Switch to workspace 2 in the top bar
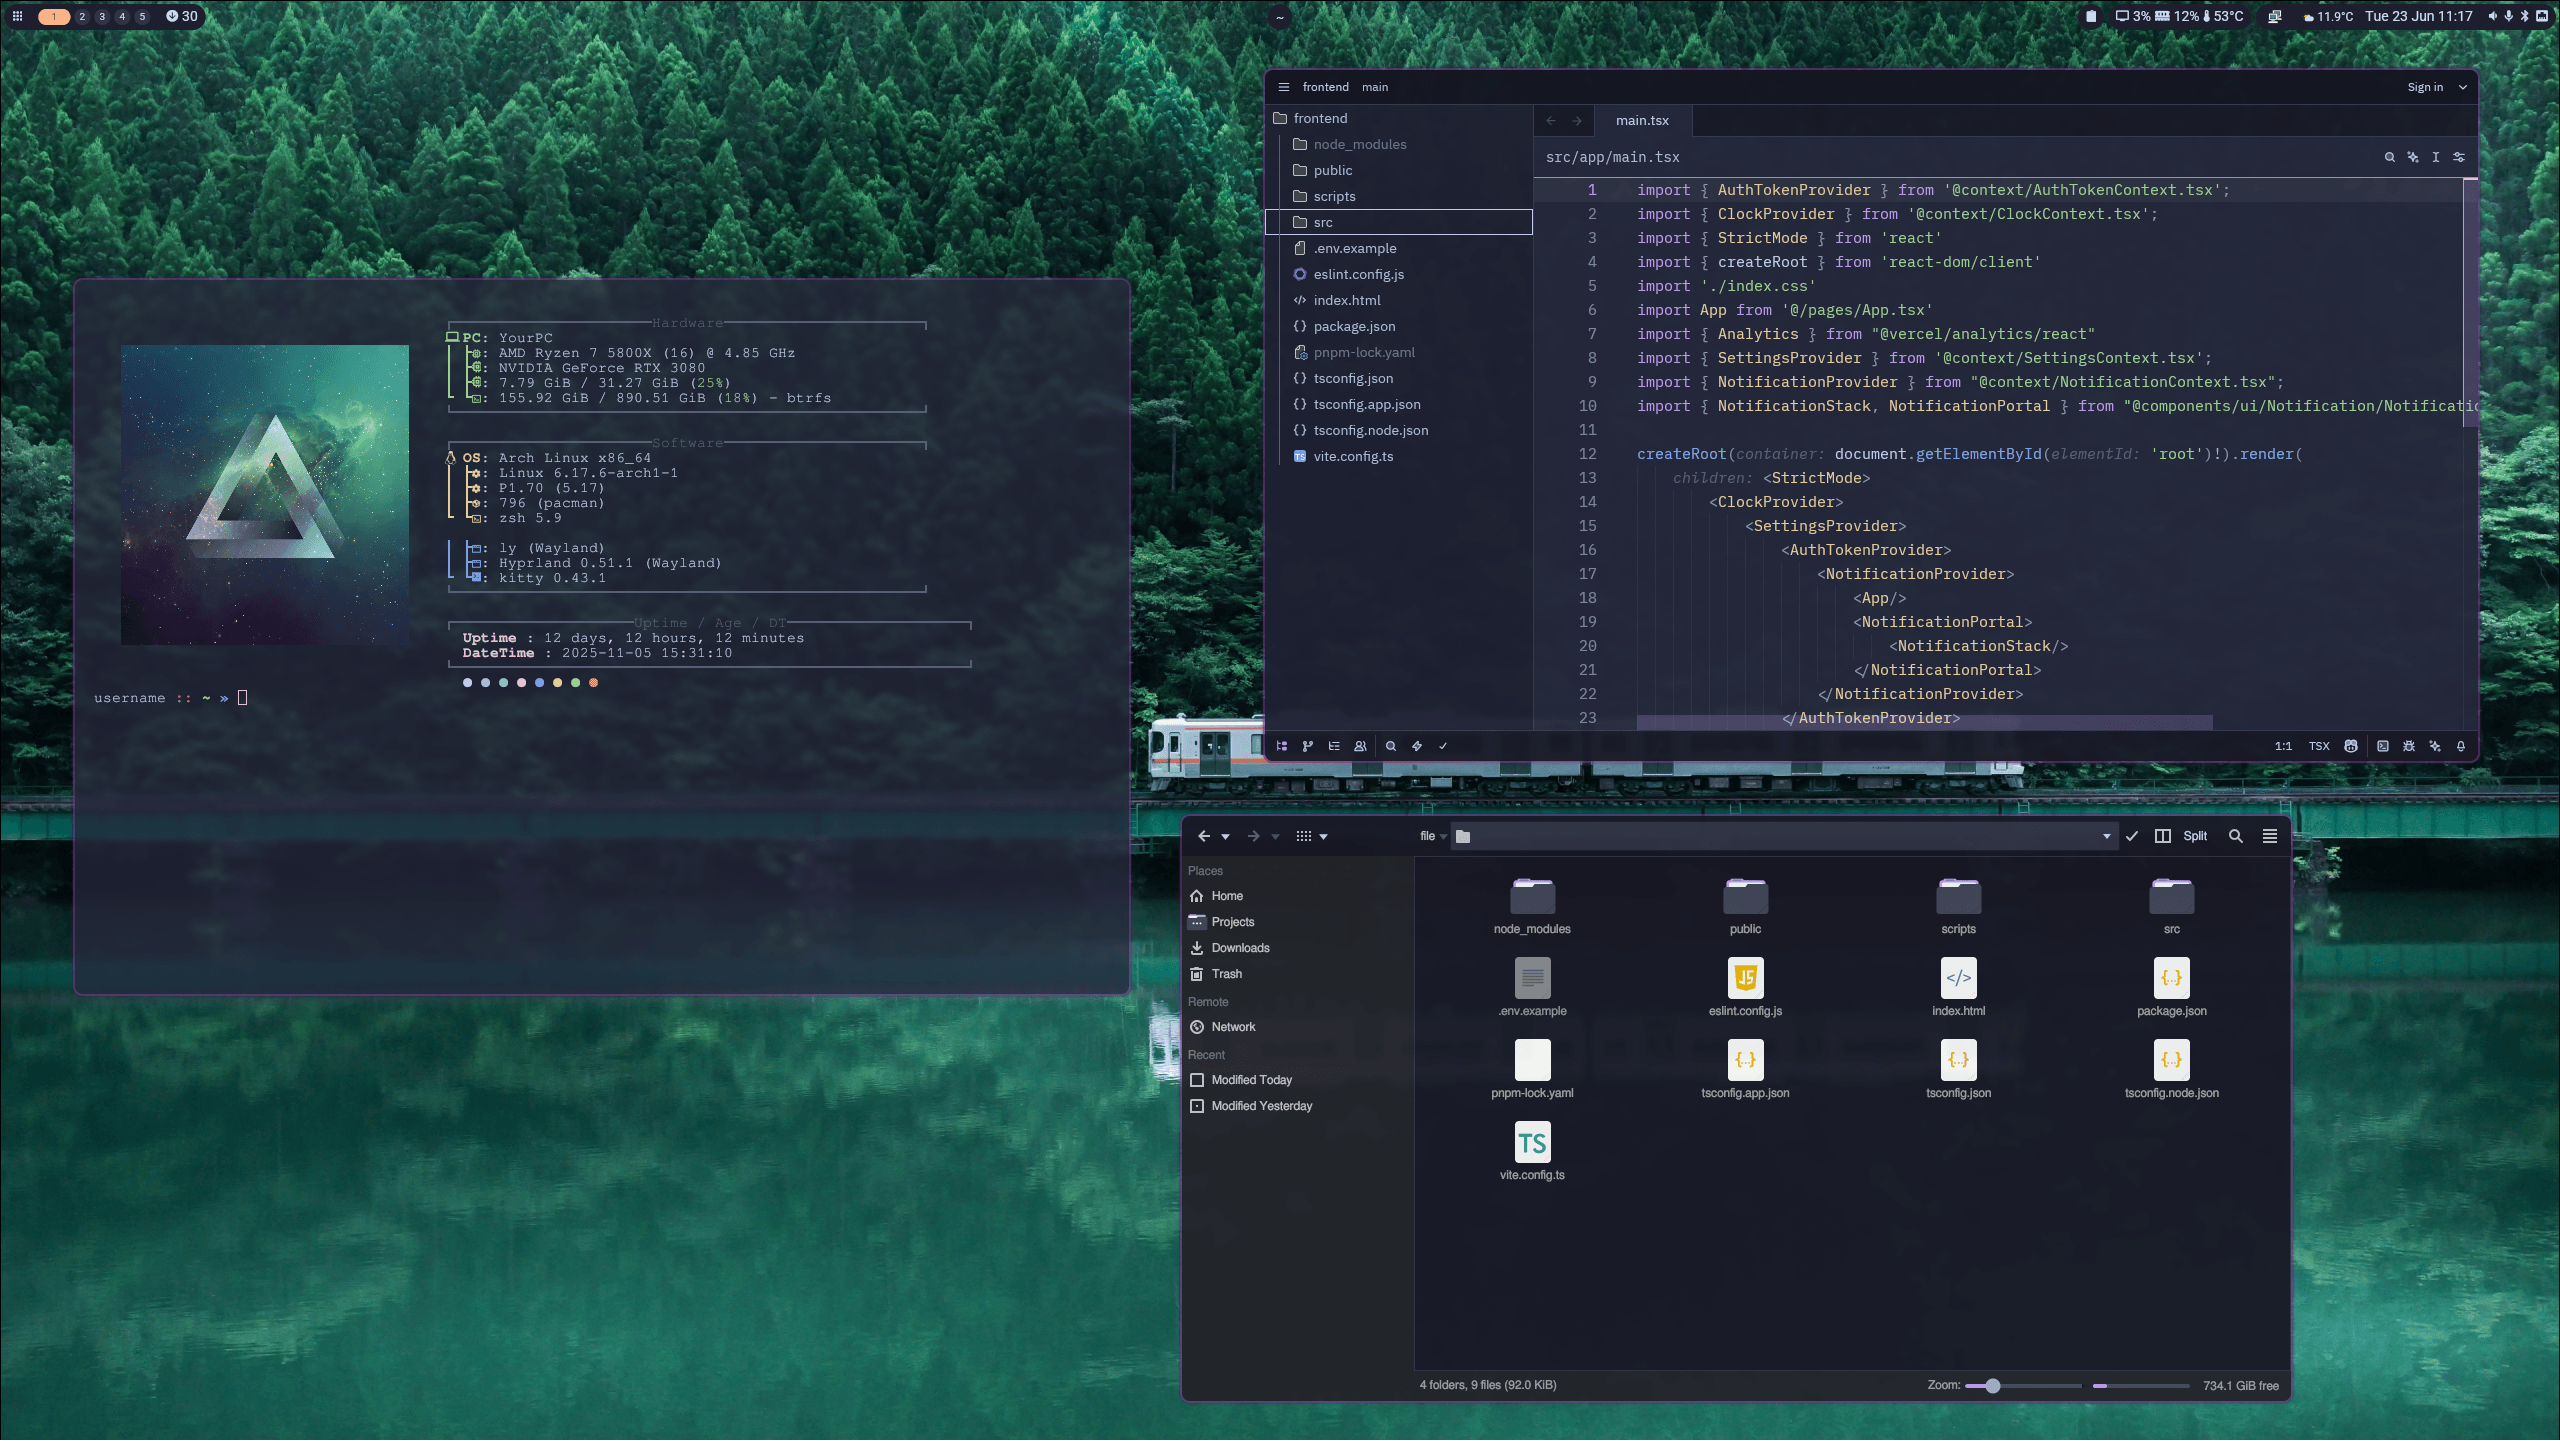This screenshot has height=1441, width=2560. coord(82,16)
